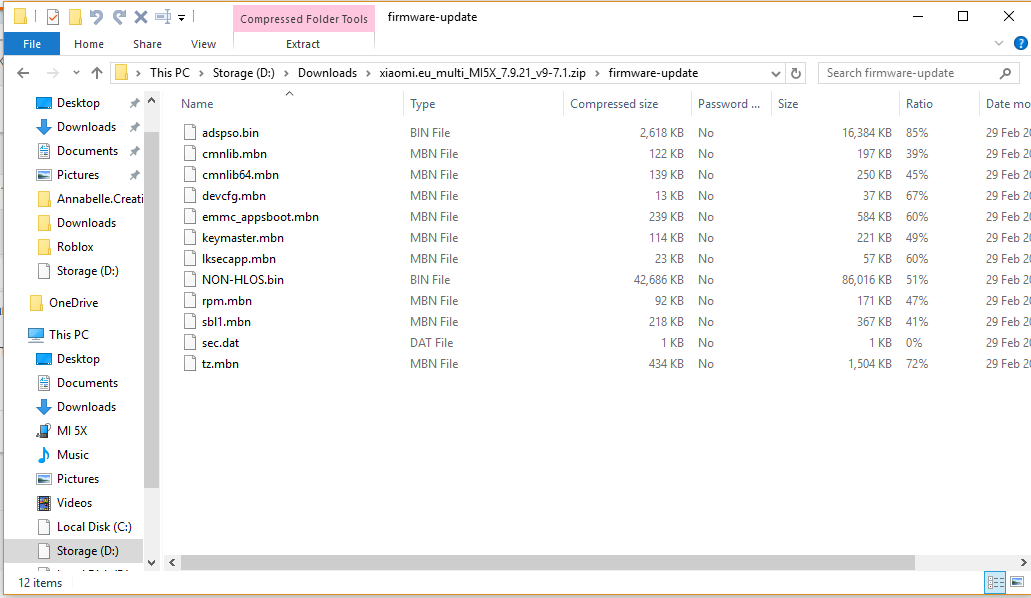
Task: Click Downloads in the address bar path
Action: click(327, 73)
